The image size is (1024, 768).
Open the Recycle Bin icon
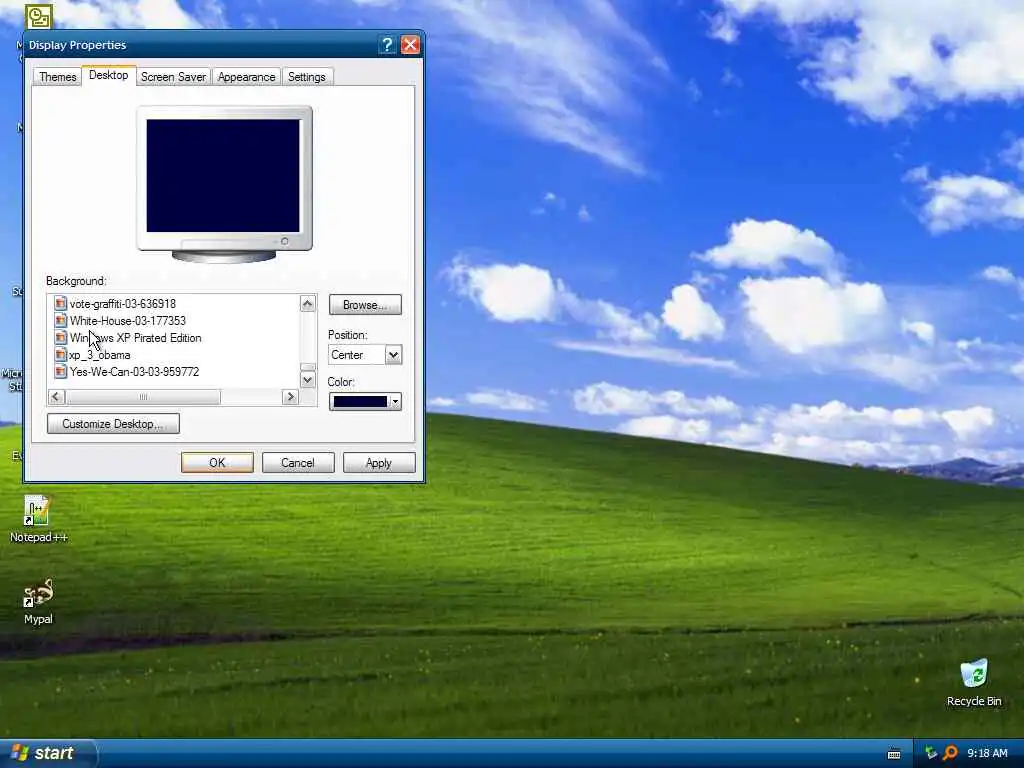pos(974,683)
